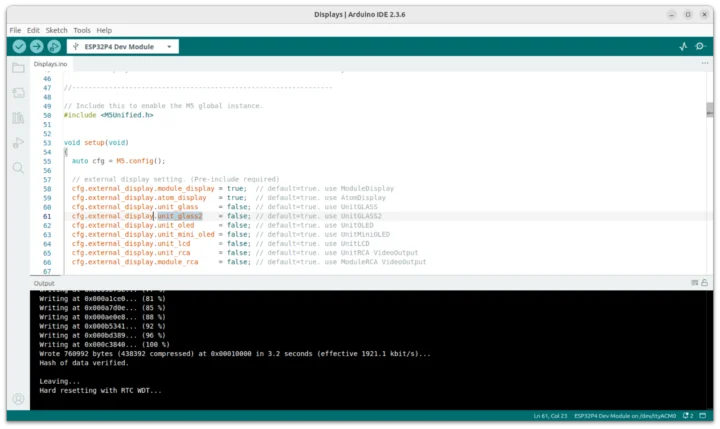
Task: Click 'Hard resetting with RTC WDT...' output line
Action: click(101, 390)
